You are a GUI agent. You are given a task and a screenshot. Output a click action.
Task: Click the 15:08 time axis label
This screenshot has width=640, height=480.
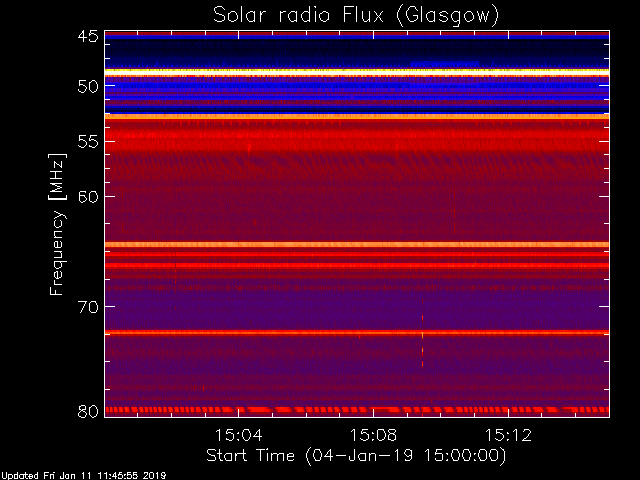373,435
